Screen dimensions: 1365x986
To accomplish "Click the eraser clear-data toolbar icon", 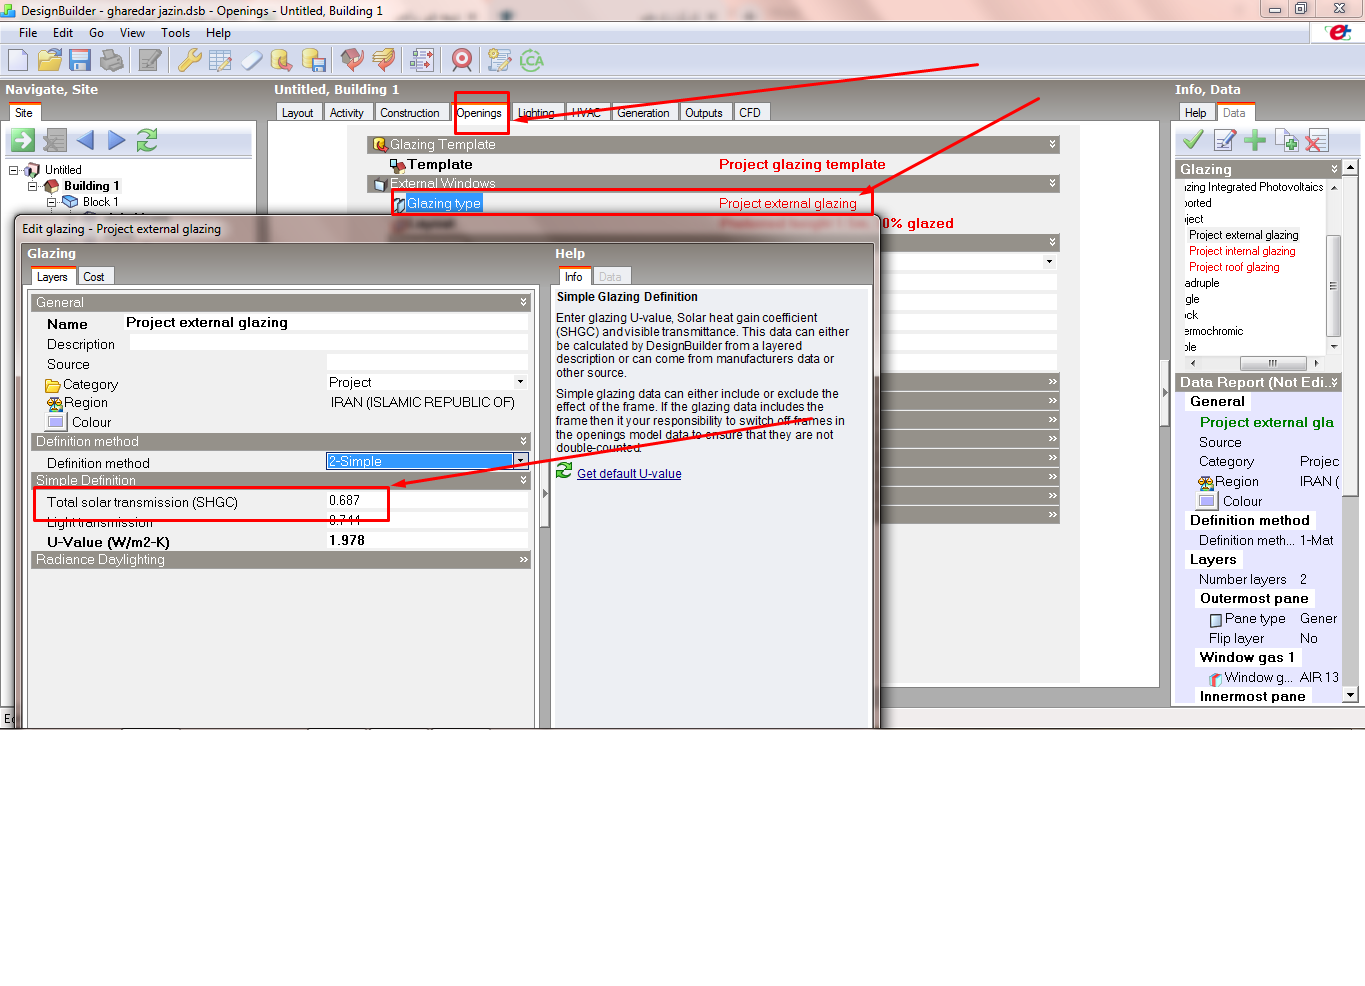I will 251,60.
